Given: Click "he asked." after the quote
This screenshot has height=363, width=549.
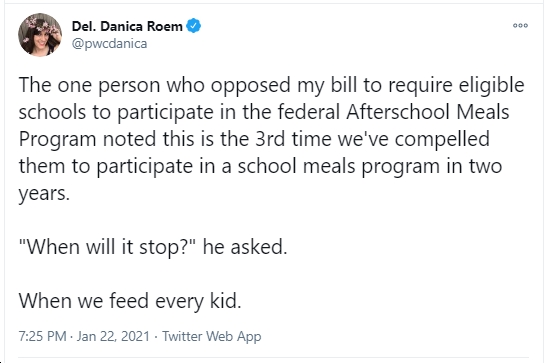Looking at the screenshot, I should tap(245, 247).
